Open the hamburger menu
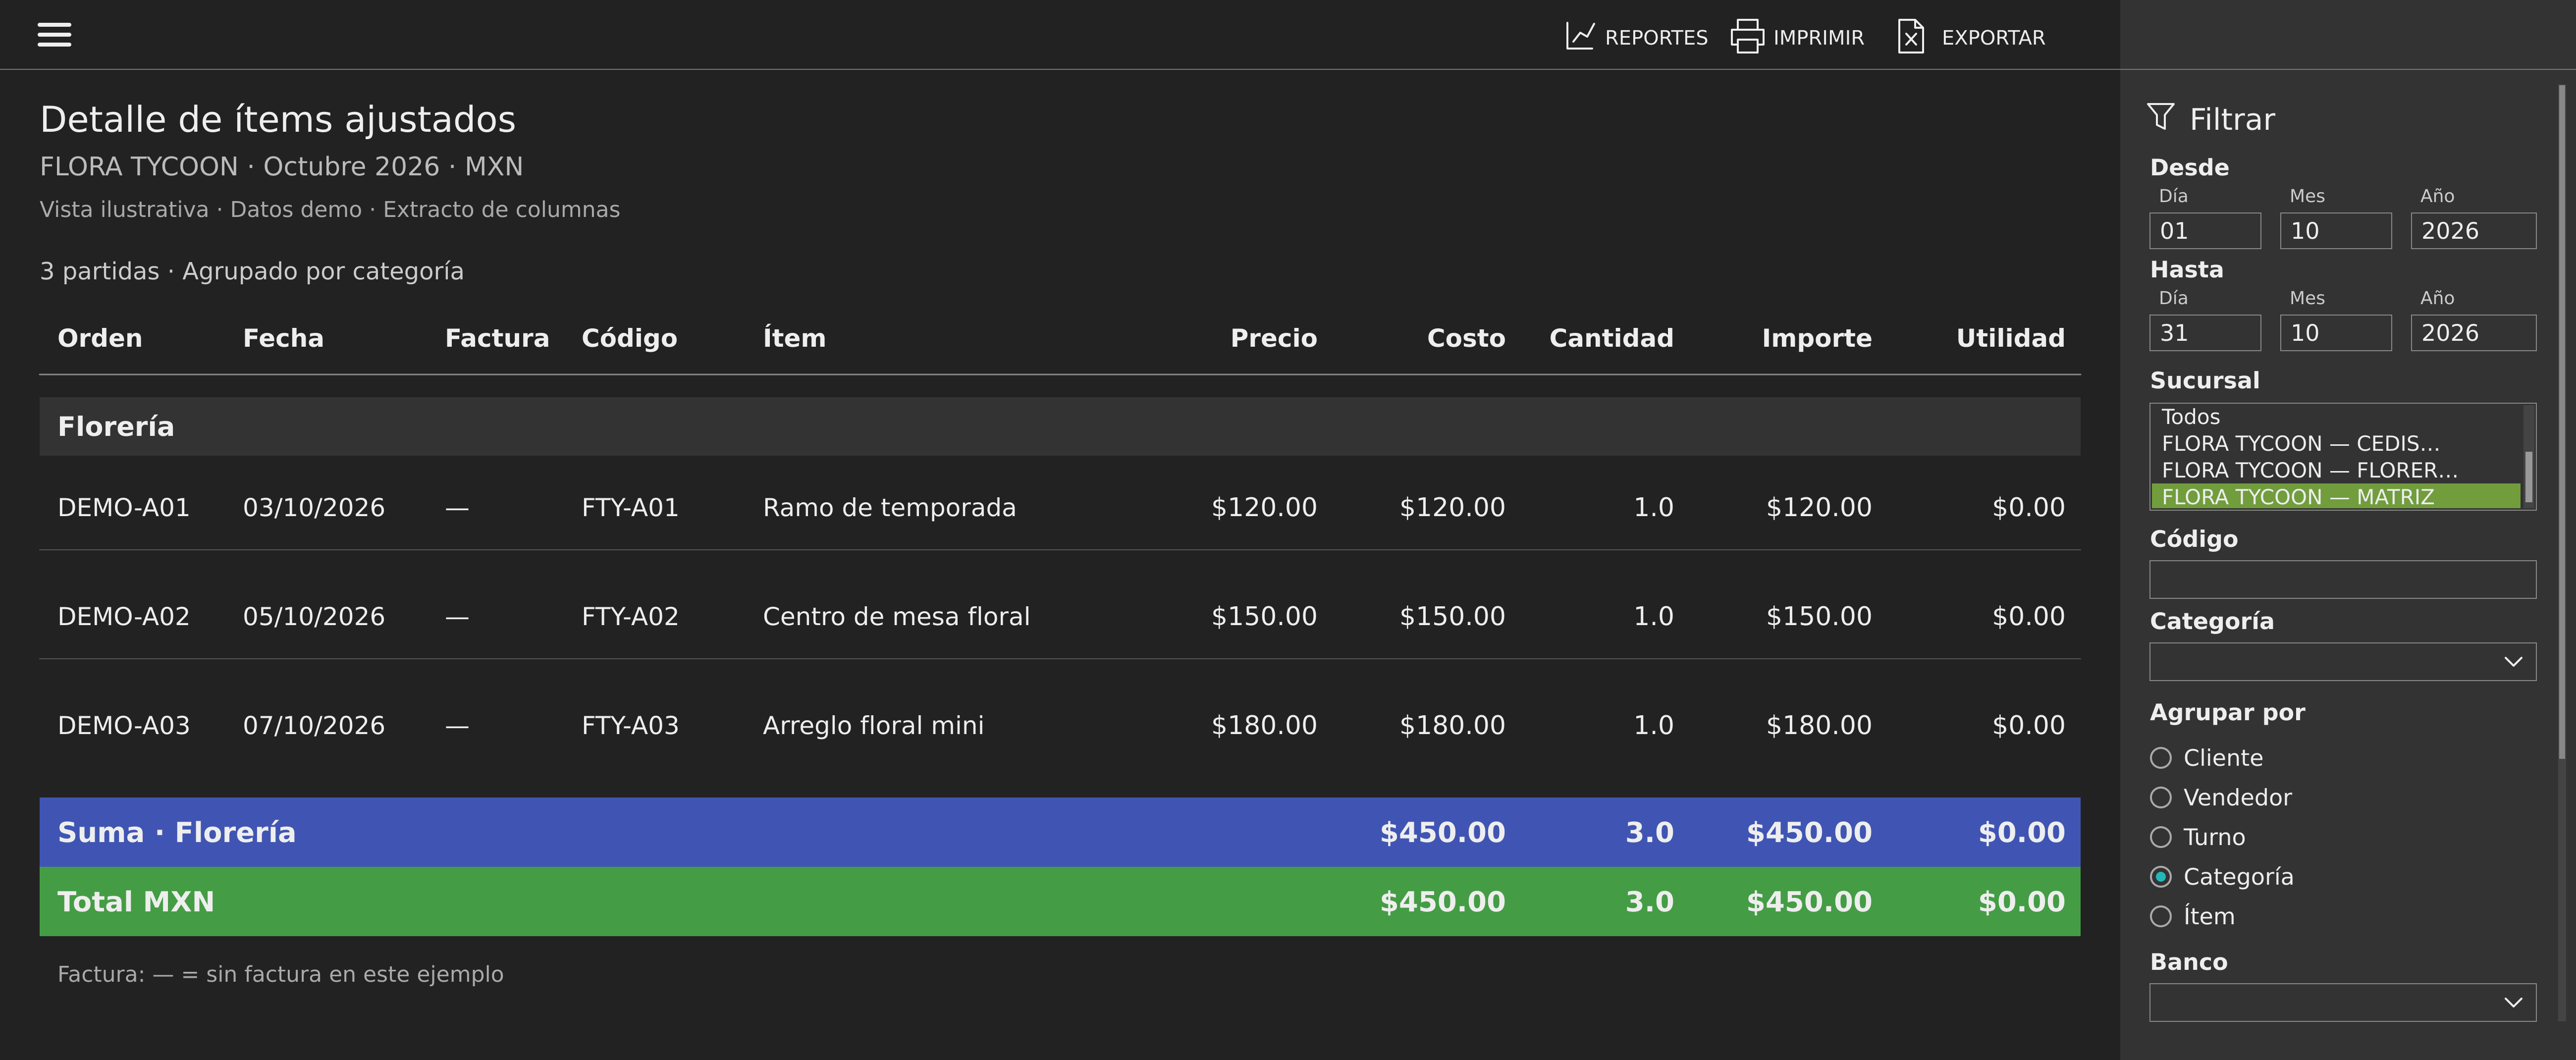The height and width of the screenshot is (1060, 2576). pos(54,35)
